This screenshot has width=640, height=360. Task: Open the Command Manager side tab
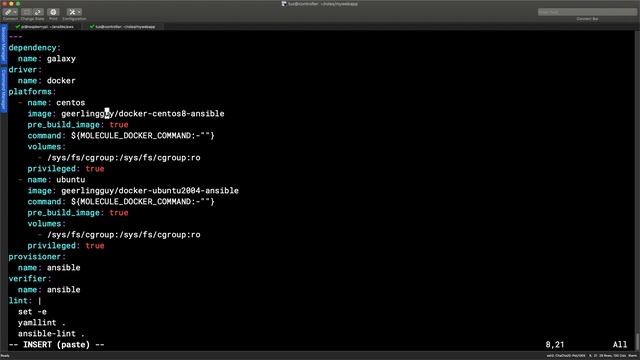(x=4, y=89)
